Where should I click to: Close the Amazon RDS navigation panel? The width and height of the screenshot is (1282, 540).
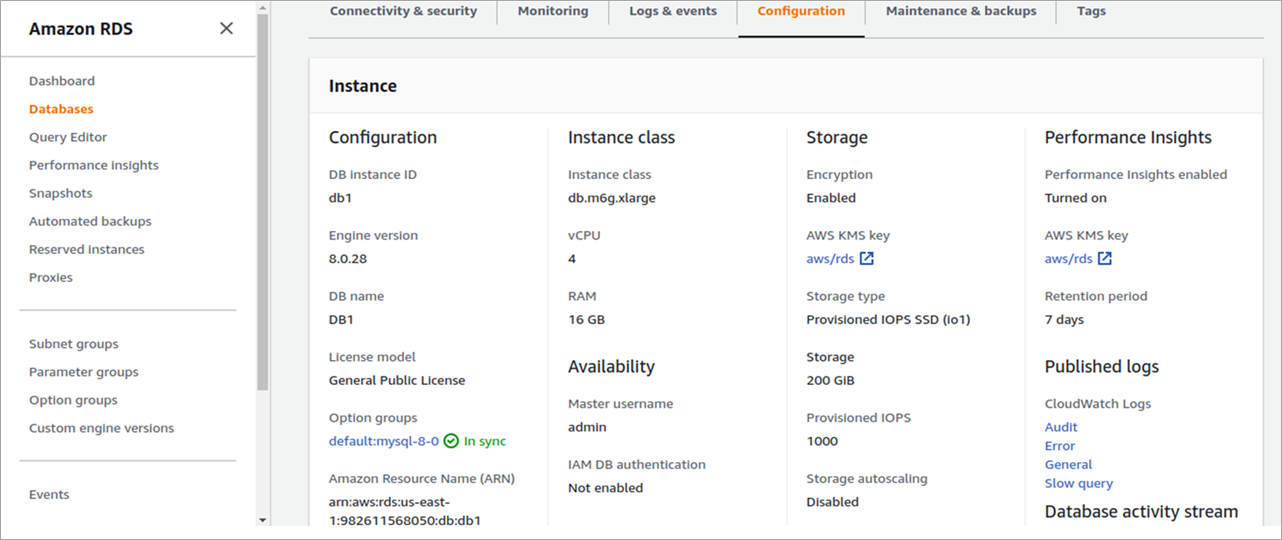(x=226, y=28)
